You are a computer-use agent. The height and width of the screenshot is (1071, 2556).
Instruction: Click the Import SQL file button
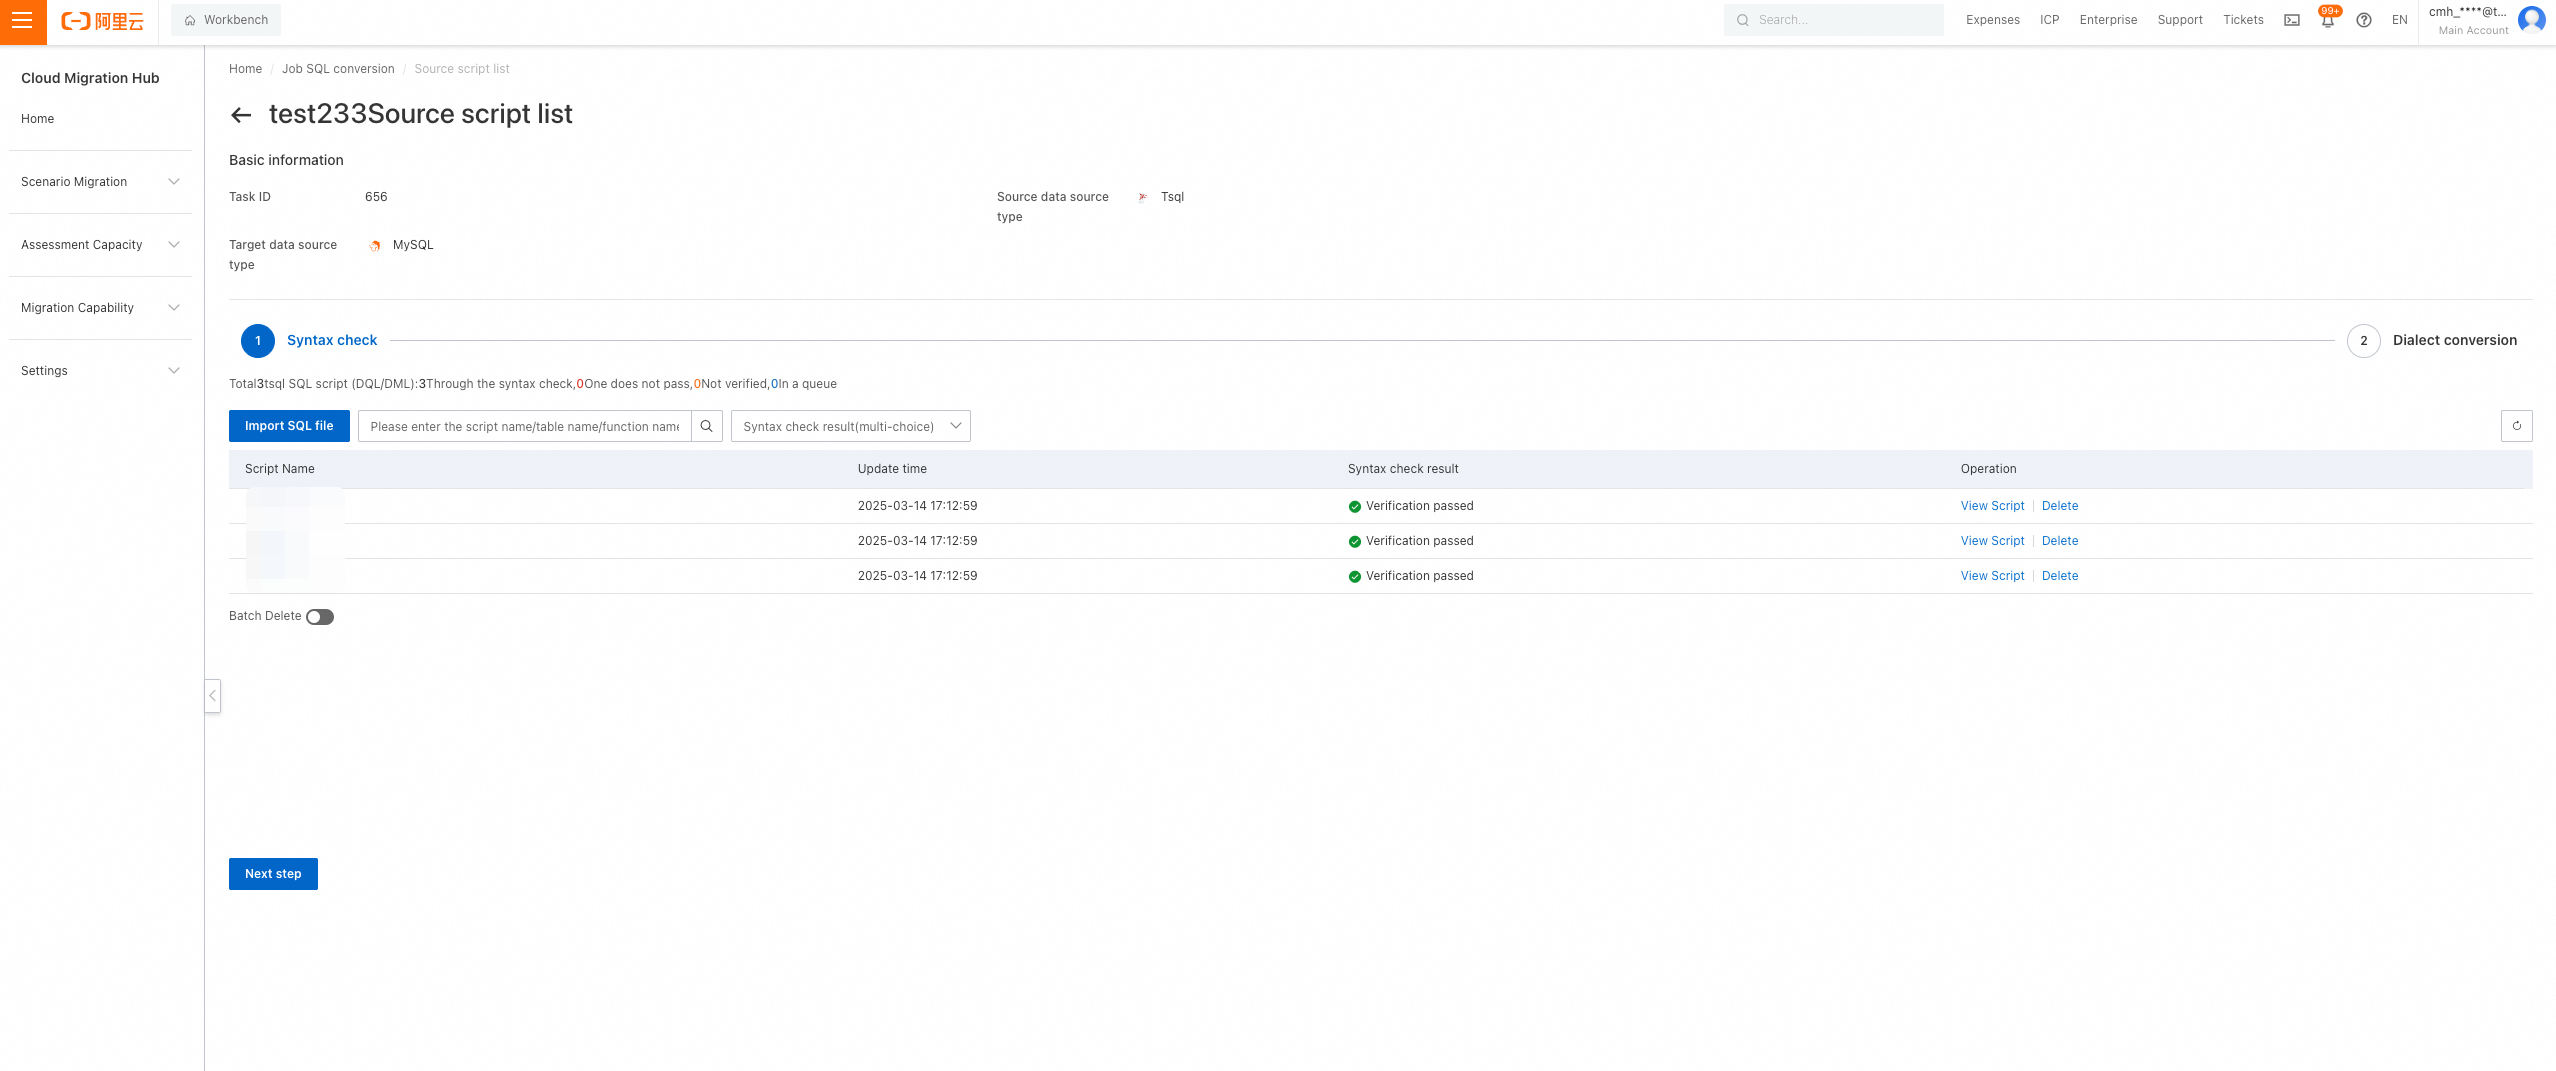point(289,426)
